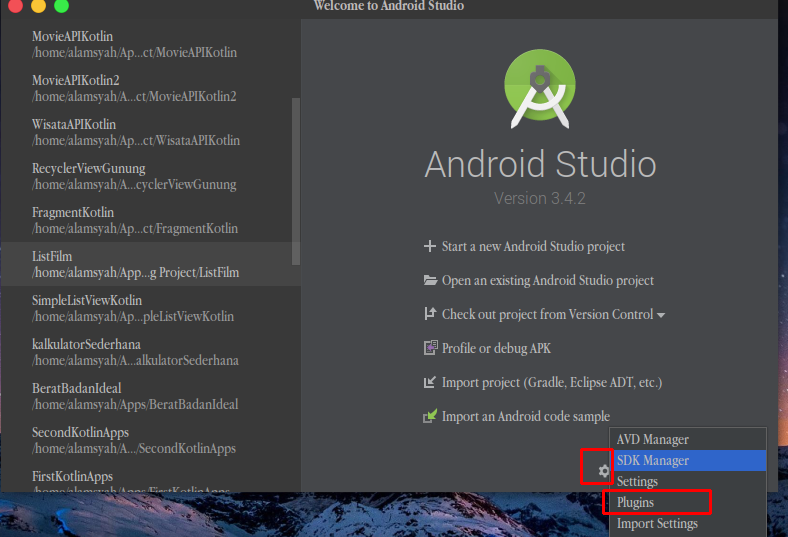This screenshot has height=537, width=788.
Task: Open recent project RecyclerViewGunung
Action: click(x=151, y=176)
